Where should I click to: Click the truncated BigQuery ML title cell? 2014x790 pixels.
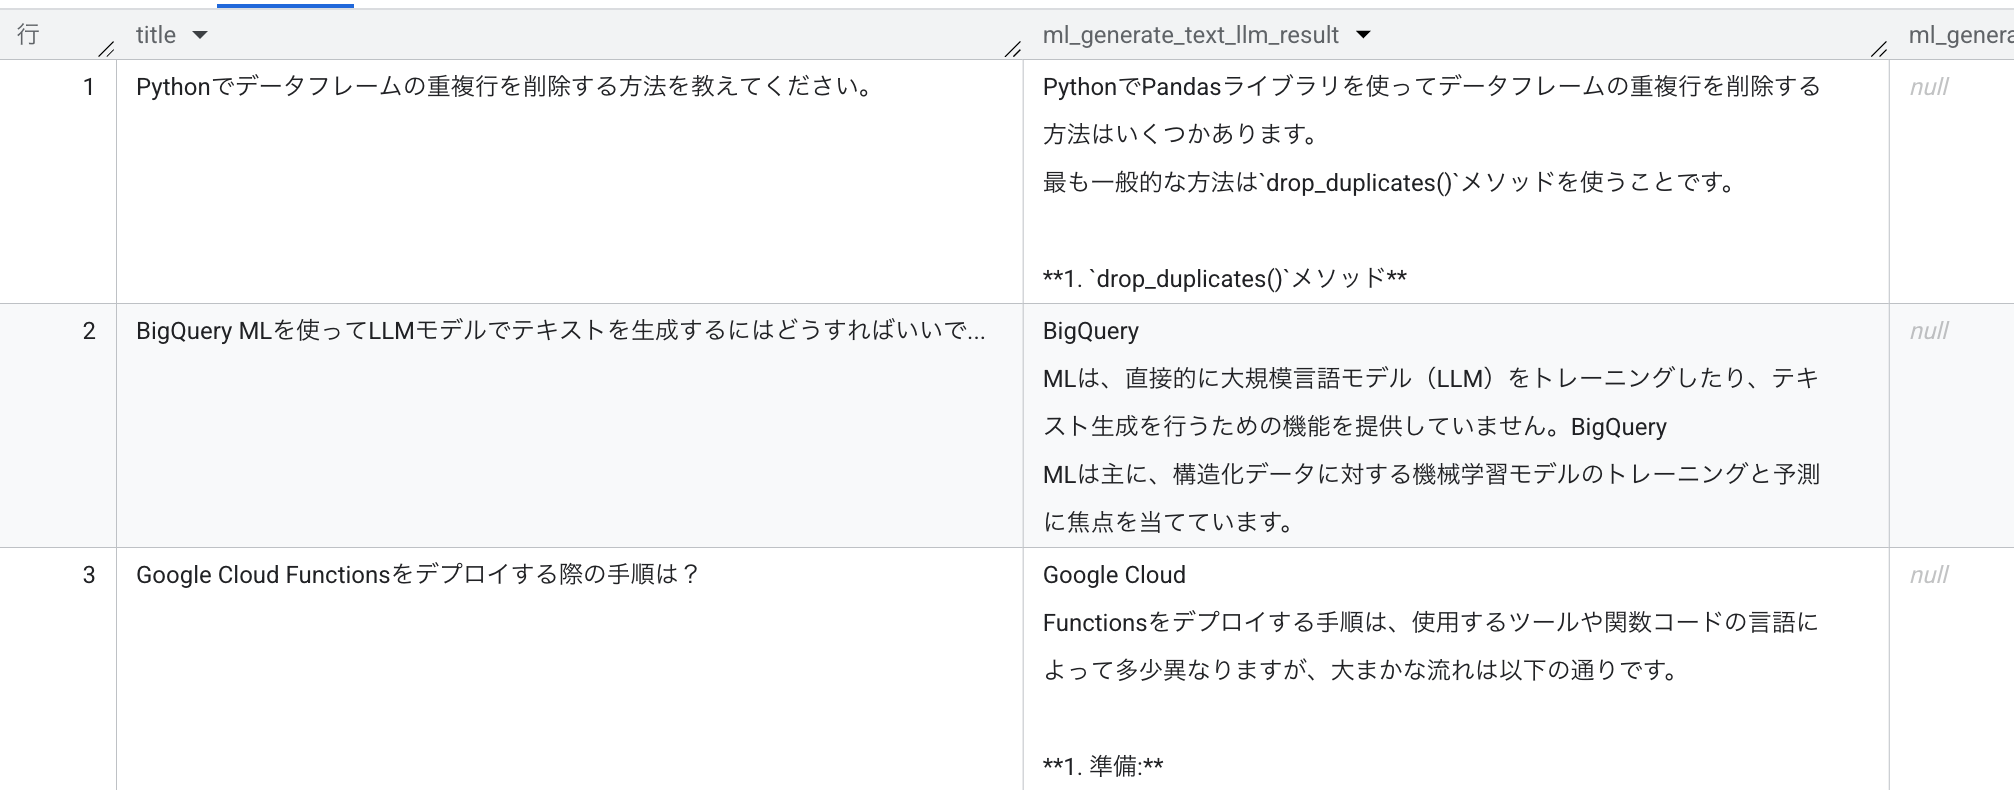click(x=560, y=331)
